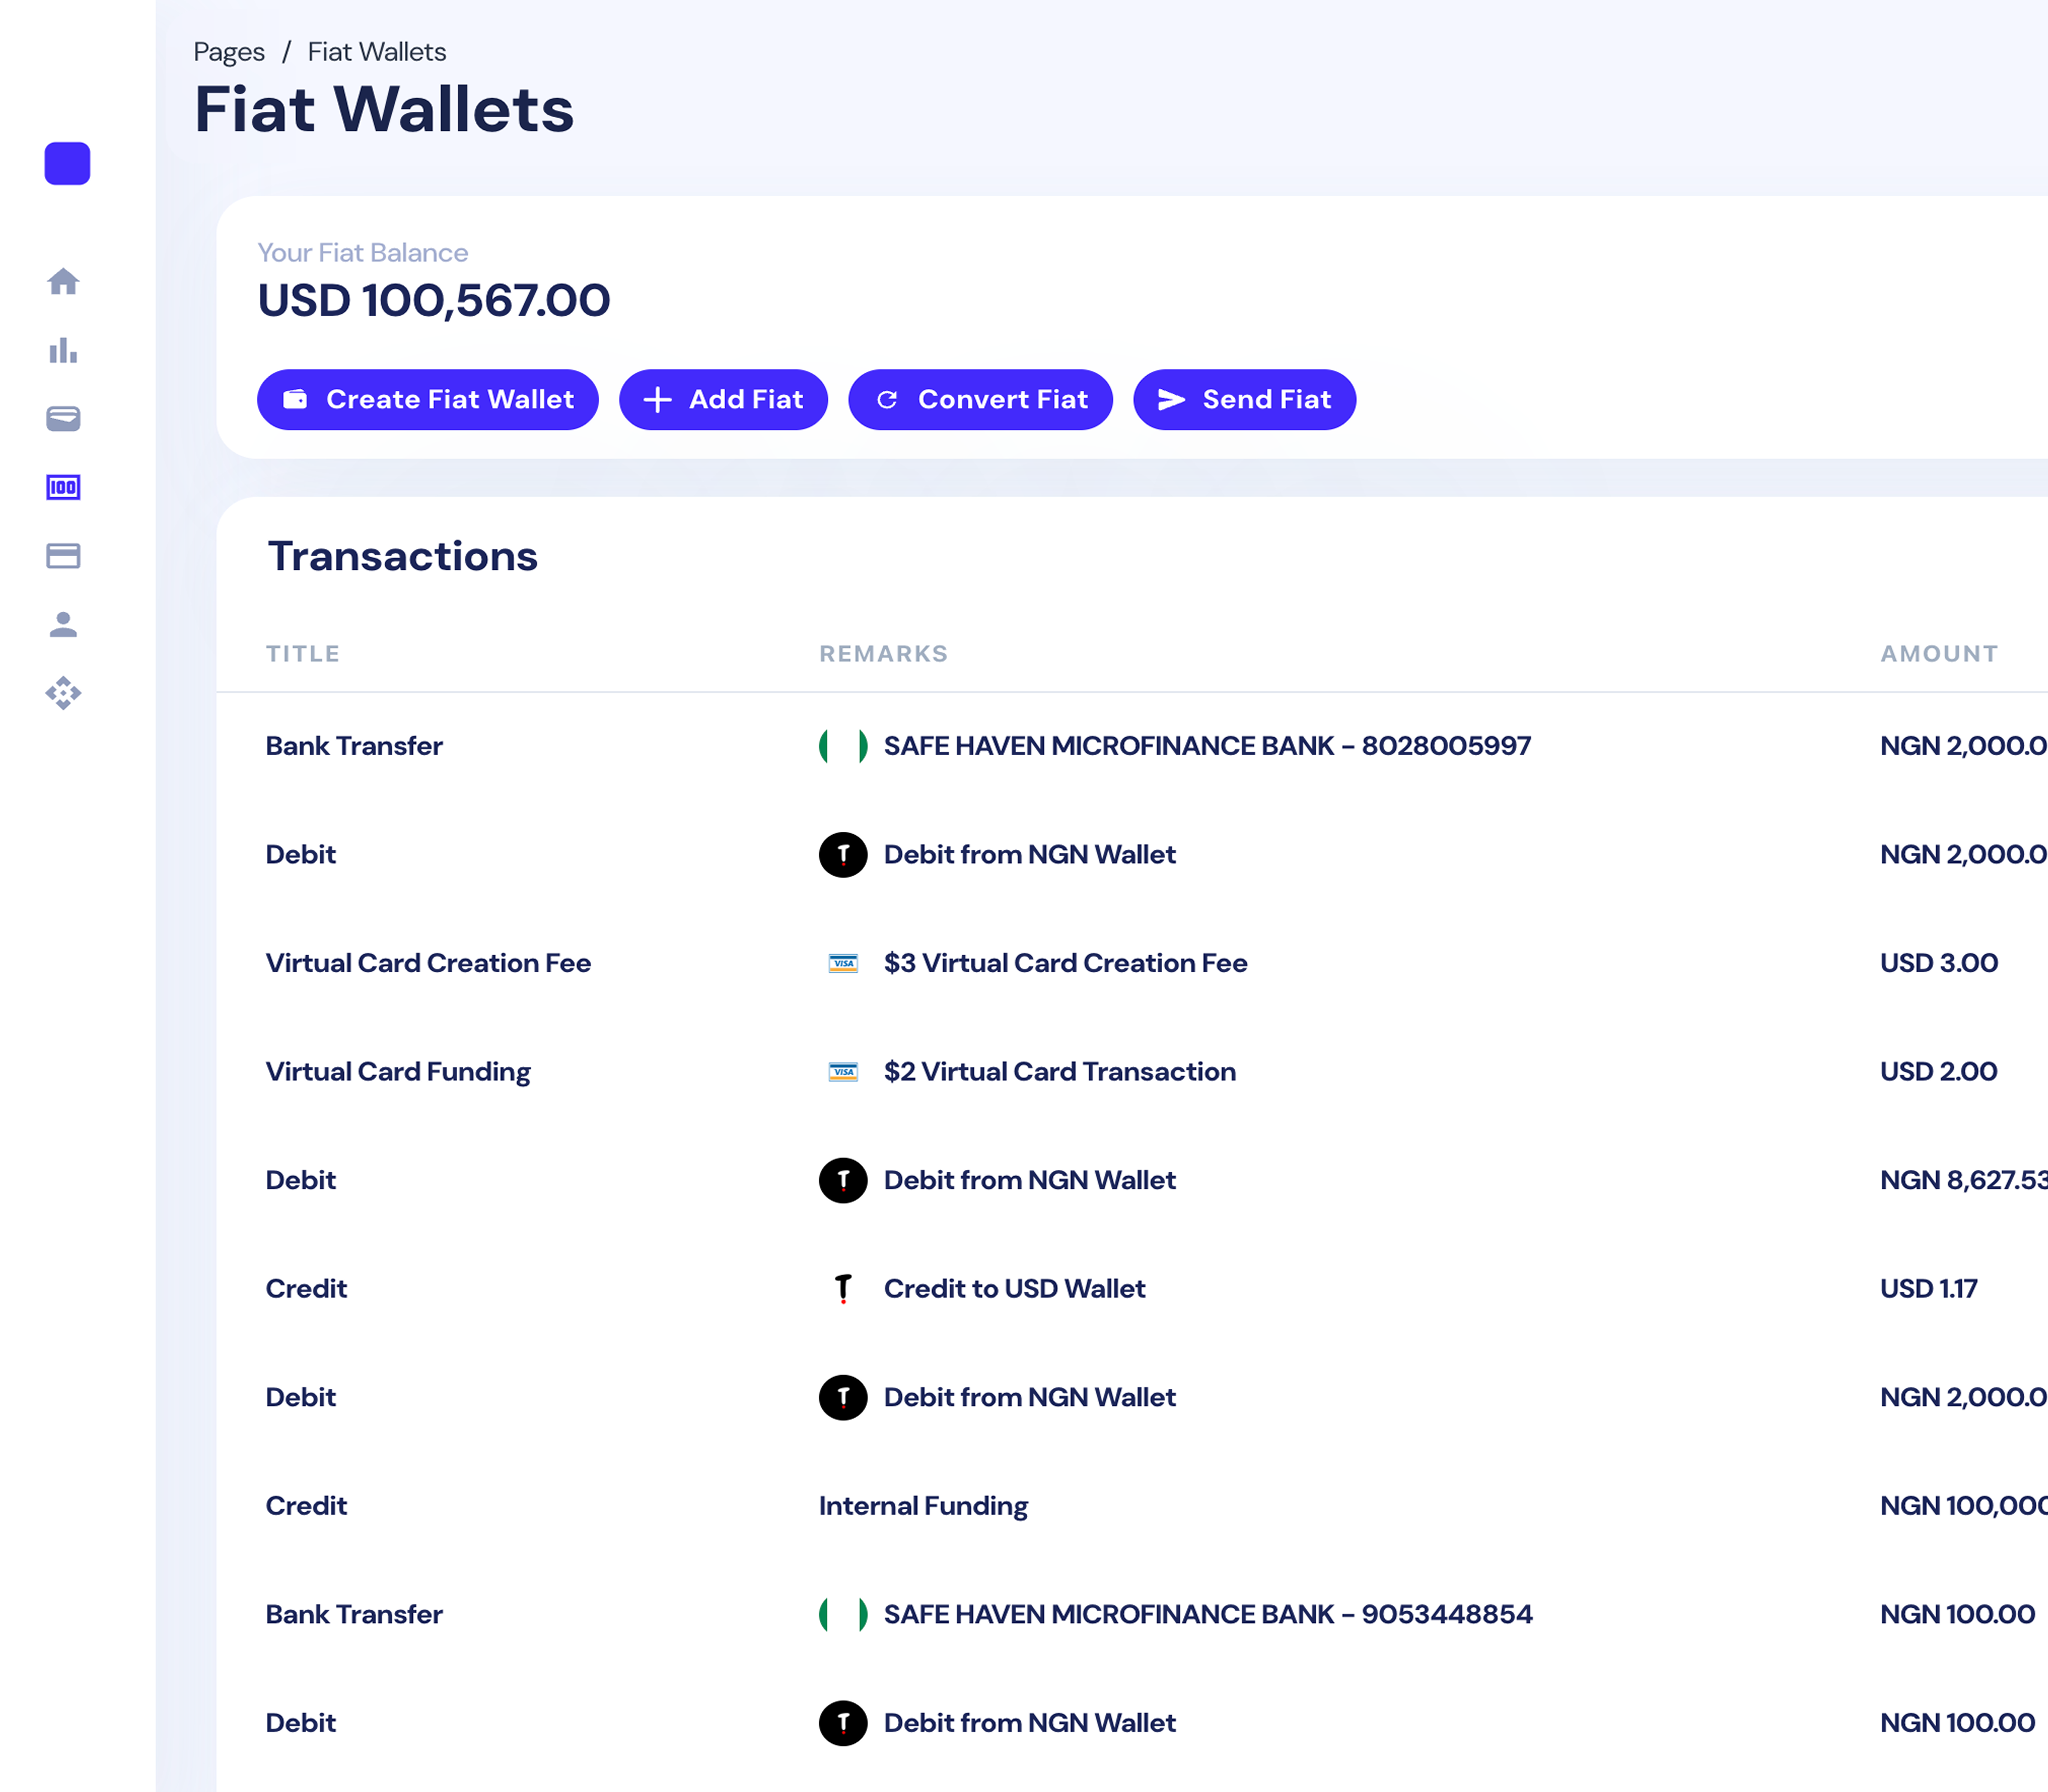
Task: Click the credit card sidebar icon
Action: click(63, 556)
